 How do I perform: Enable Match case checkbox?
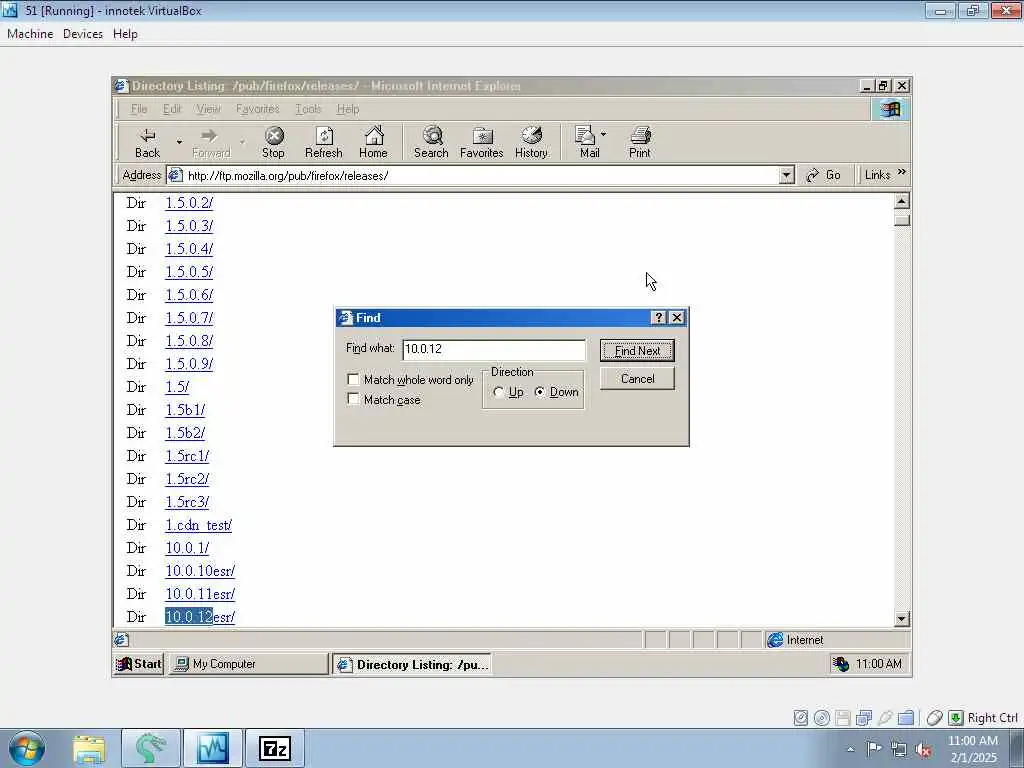(353, 399)
